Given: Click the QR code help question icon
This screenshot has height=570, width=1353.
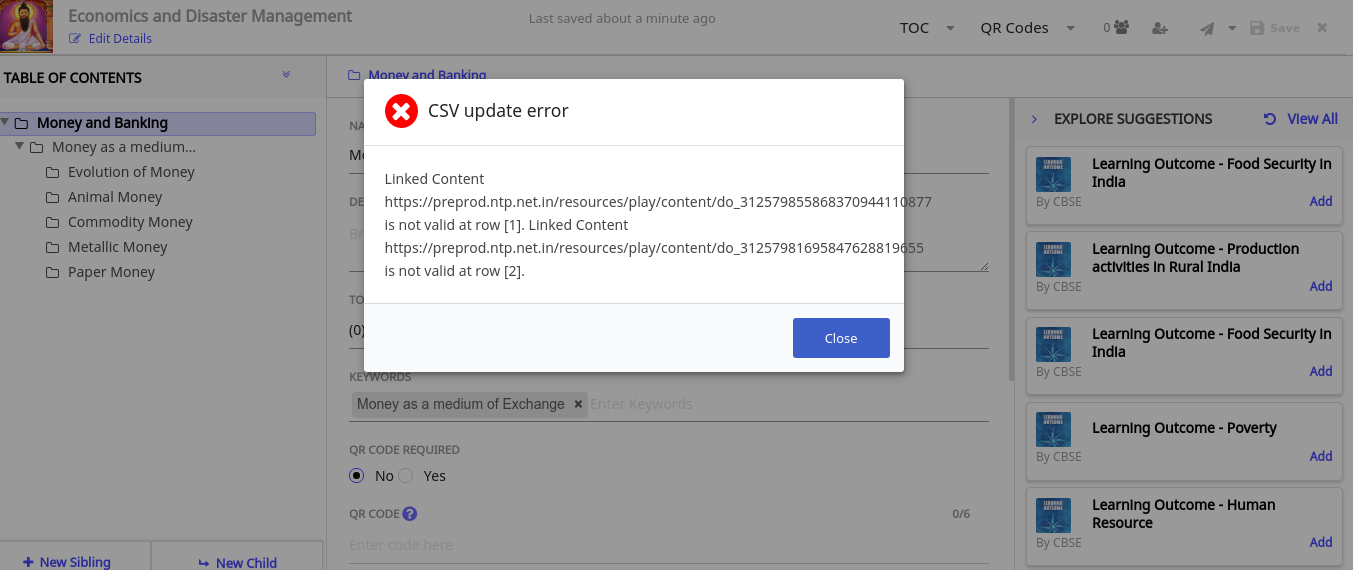Looking at the screenshot, I should pyautogui.click(x=410, y=514).
